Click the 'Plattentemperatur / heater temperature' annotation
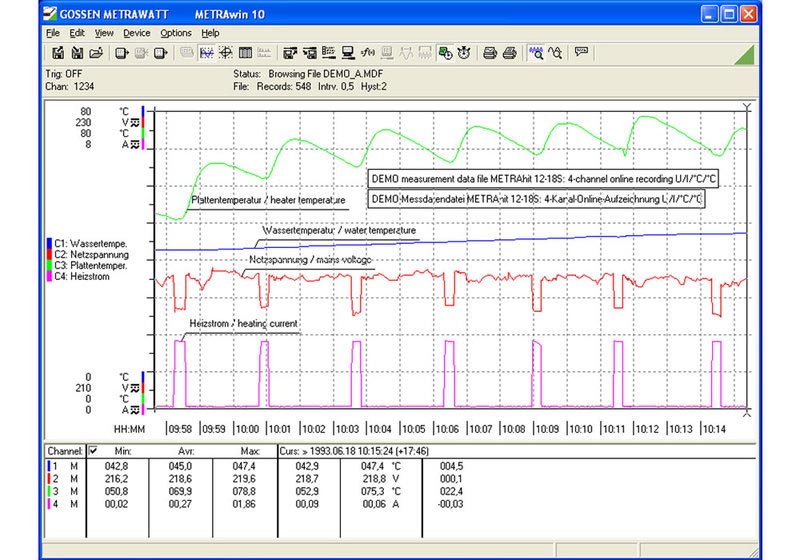This screenshot has height=560, width=800. click(268, 200)
